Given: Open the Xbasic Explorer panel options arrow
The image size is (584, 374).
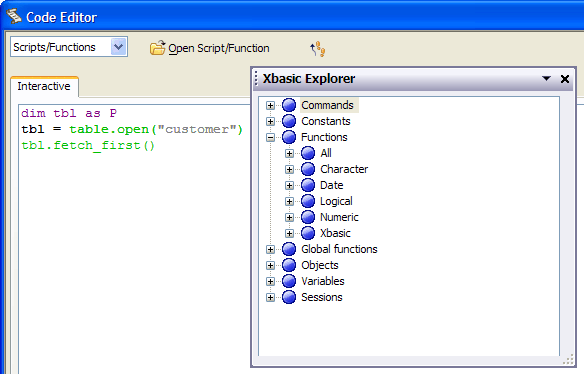Looking at the screenshot, I should point(546,79).
